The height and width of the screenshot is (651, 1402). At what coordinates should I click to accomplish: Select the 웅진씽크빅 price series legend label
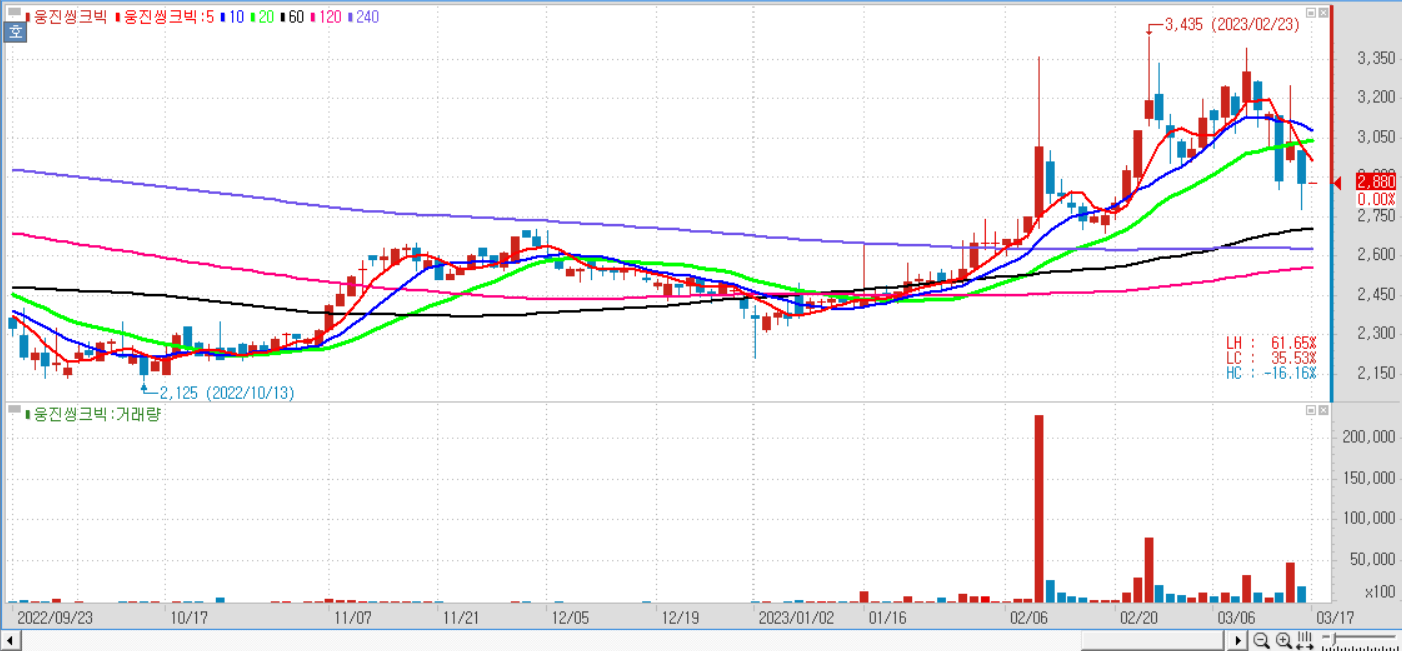pyautogui.click(x=66, y=17)
